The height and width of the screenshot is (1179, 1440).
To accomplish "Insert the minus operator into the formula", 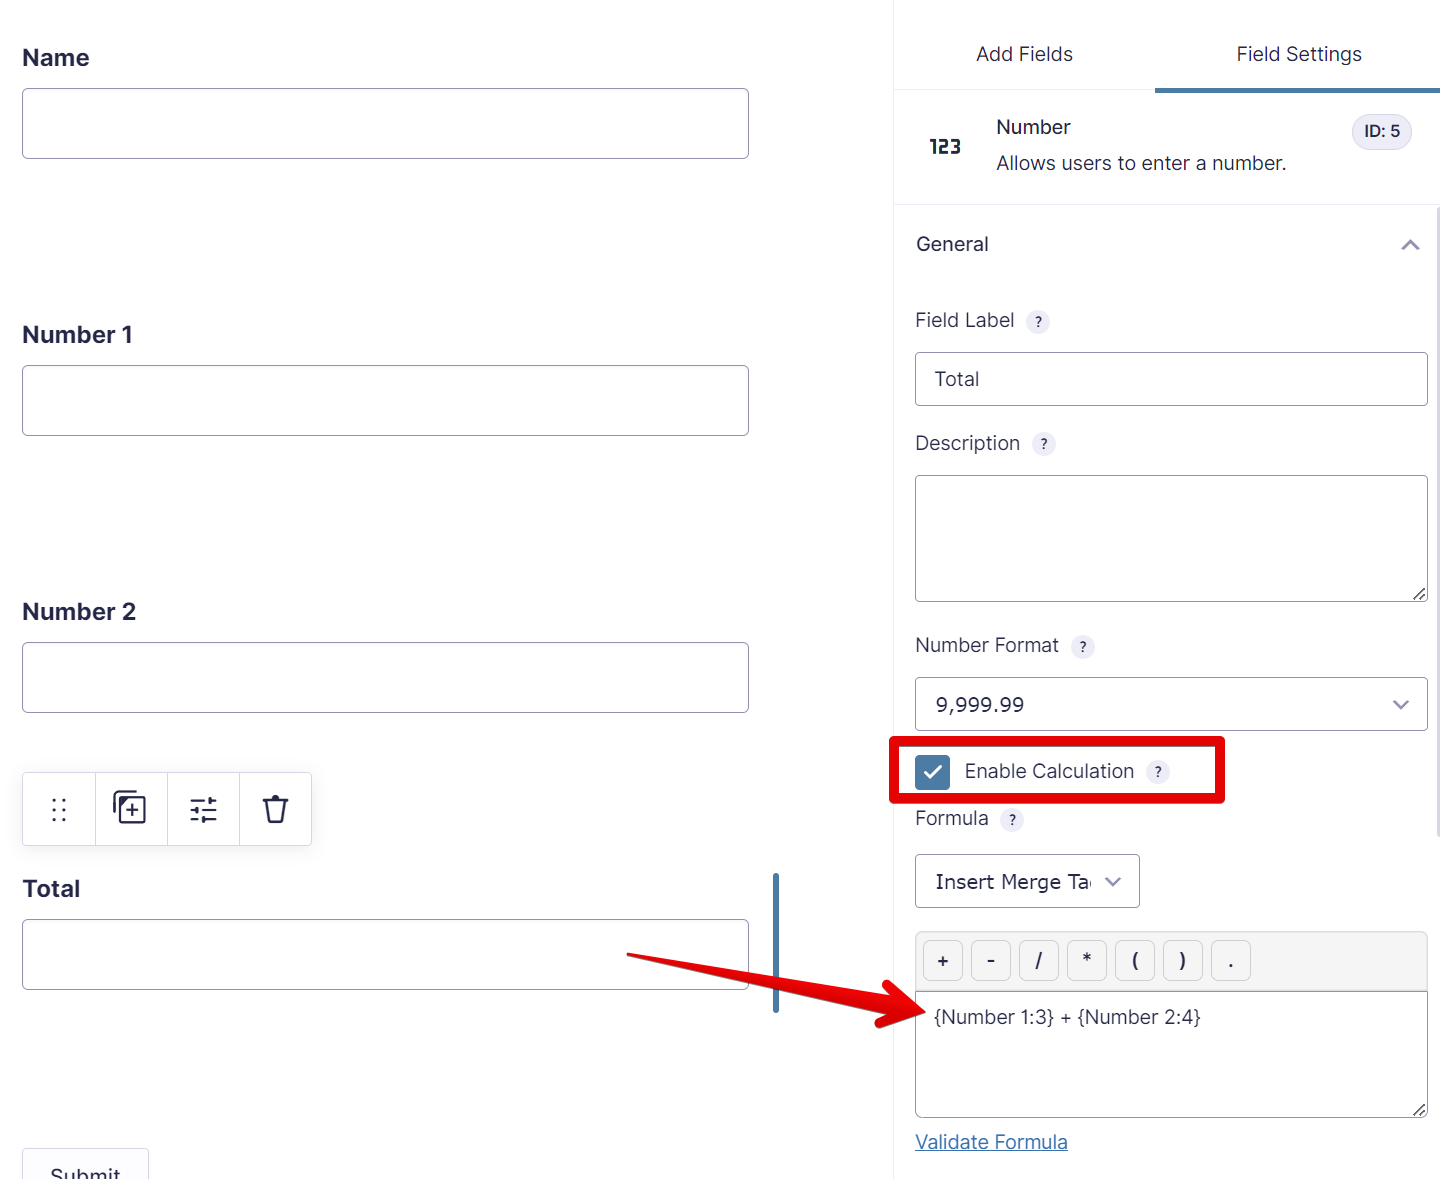I will click(x=991, y=961).
